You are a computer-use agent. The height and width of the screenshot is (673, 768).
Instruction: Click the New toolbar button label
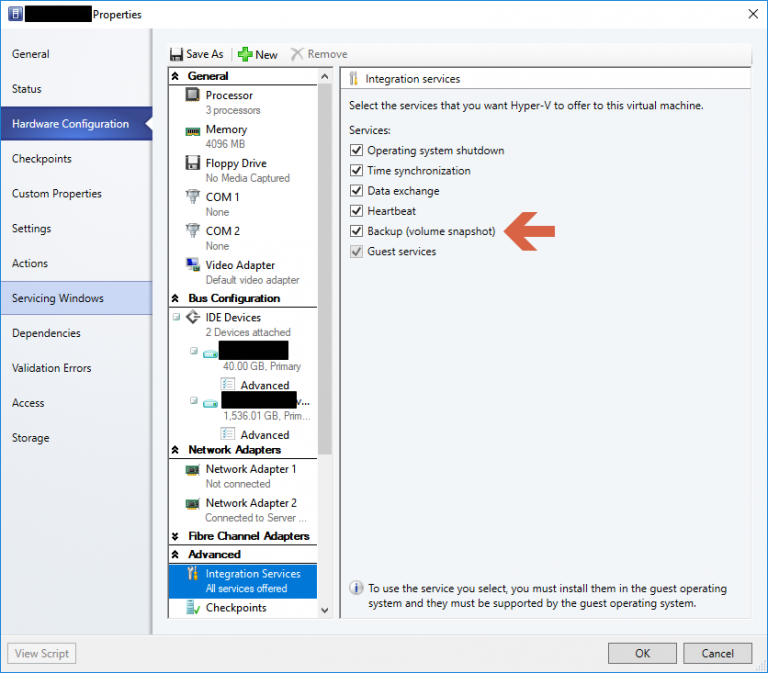point(266,55)
